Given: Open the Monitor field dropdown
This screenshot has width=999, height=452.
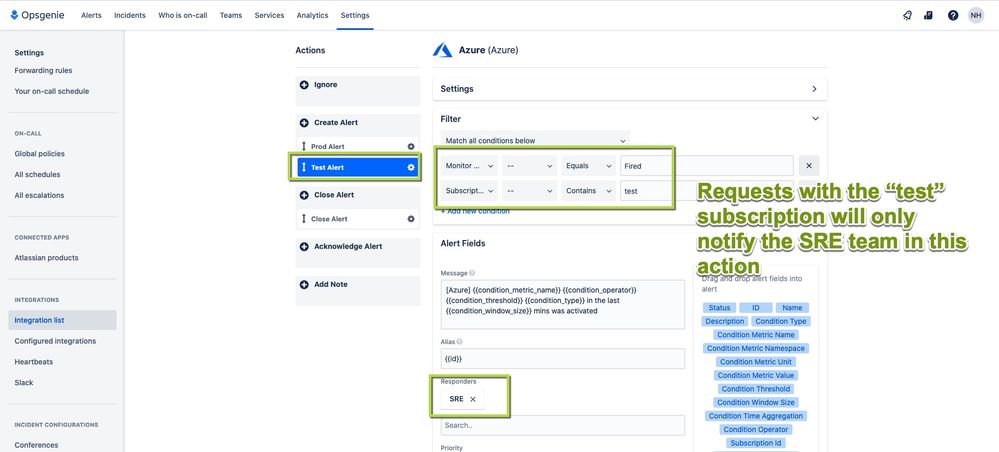Looking at the screenshot, I should [469, 166].
